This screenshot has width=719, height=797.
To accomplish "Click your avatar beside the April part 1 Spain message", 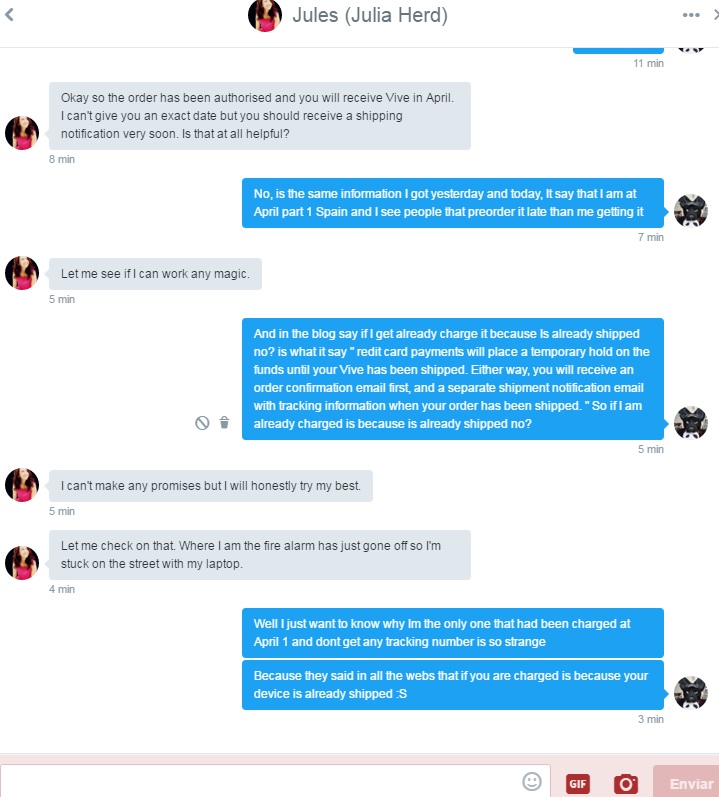I will coord(691,211).
